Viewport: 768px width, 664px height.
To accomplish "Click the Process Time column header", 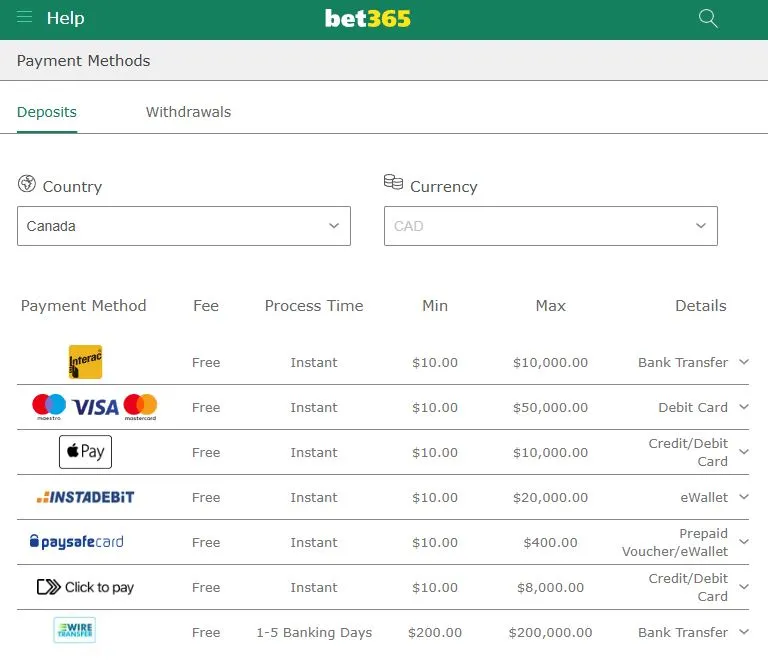I will pyautogui.click(x=314, y=306).
